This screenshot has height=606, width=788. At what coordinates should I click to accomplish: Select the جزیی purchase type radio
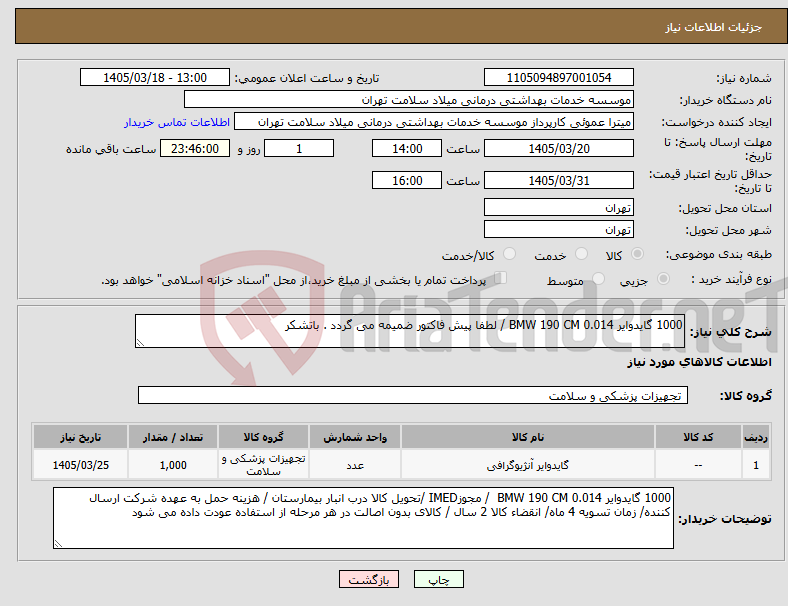[663, 279]
